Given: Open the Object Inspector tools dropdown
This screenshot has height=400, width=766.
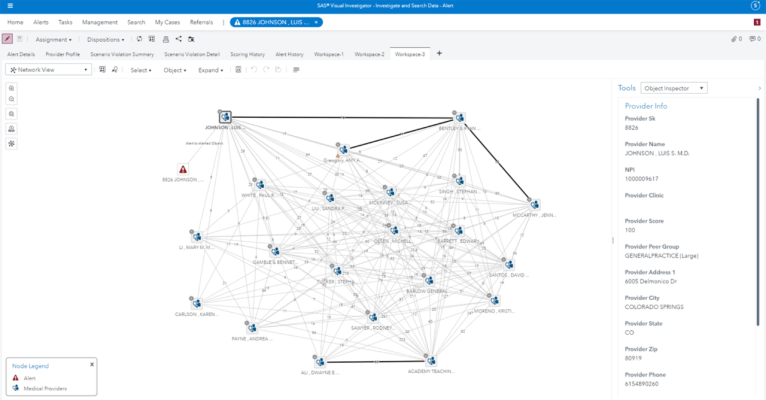Looking at the screenshot, I should [676, 88].
